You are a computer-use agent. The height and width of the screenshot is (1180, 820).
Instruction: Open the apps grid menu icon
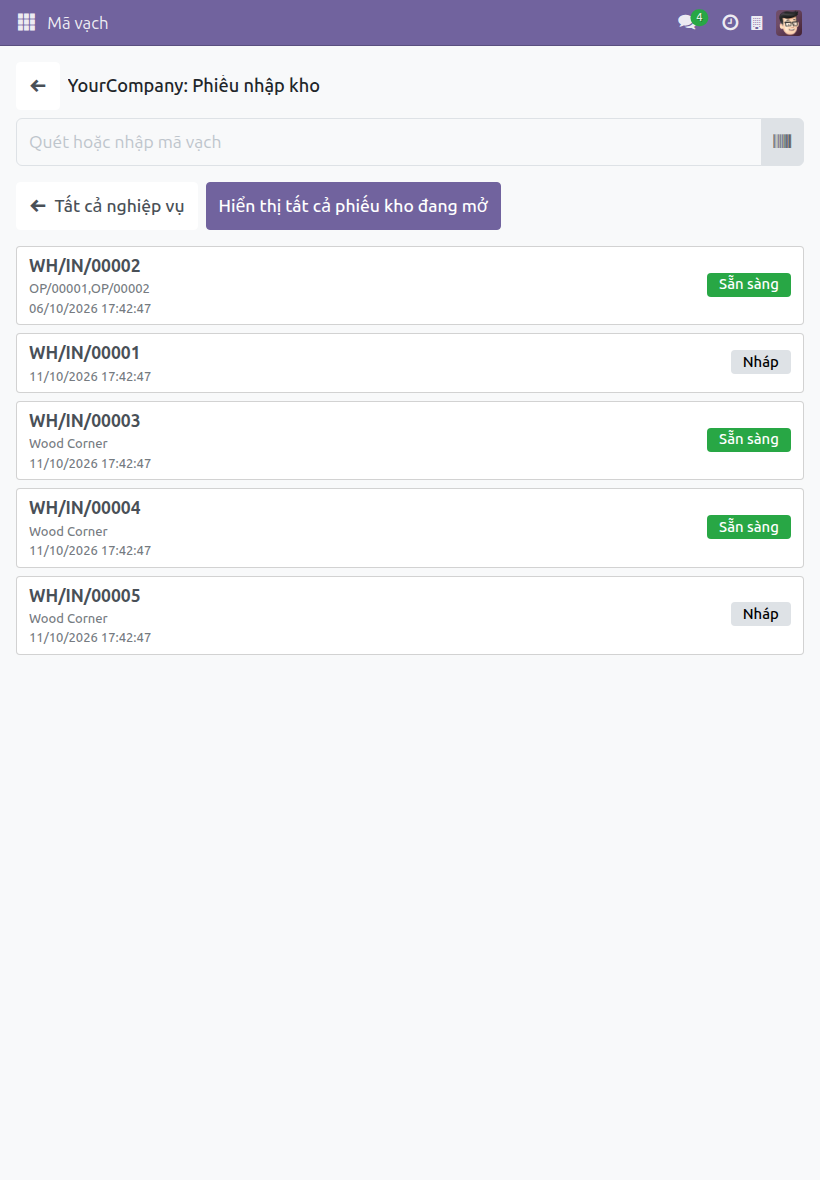point(26,23)
